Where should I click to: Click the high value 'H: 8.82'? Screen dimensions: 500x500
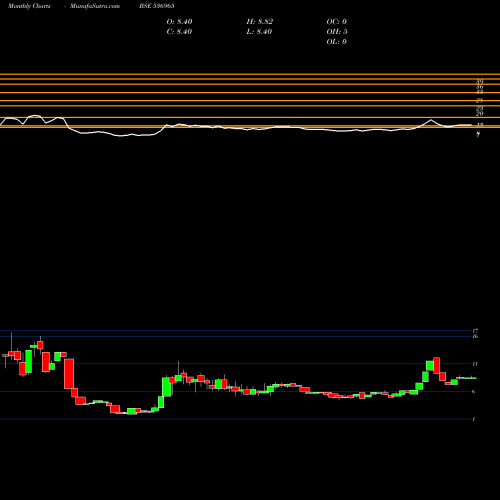(x=260, y=22)
